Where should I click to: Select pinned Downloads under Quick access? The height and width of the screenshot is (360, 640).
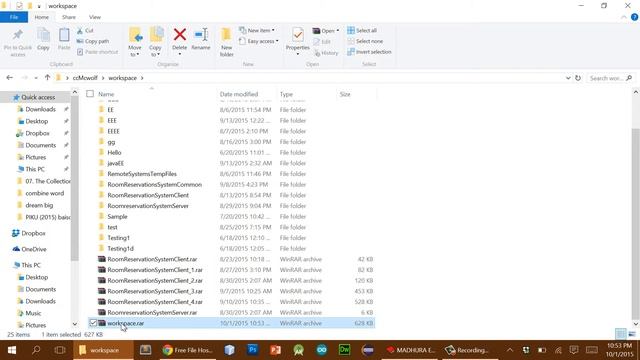coord(40,109)
